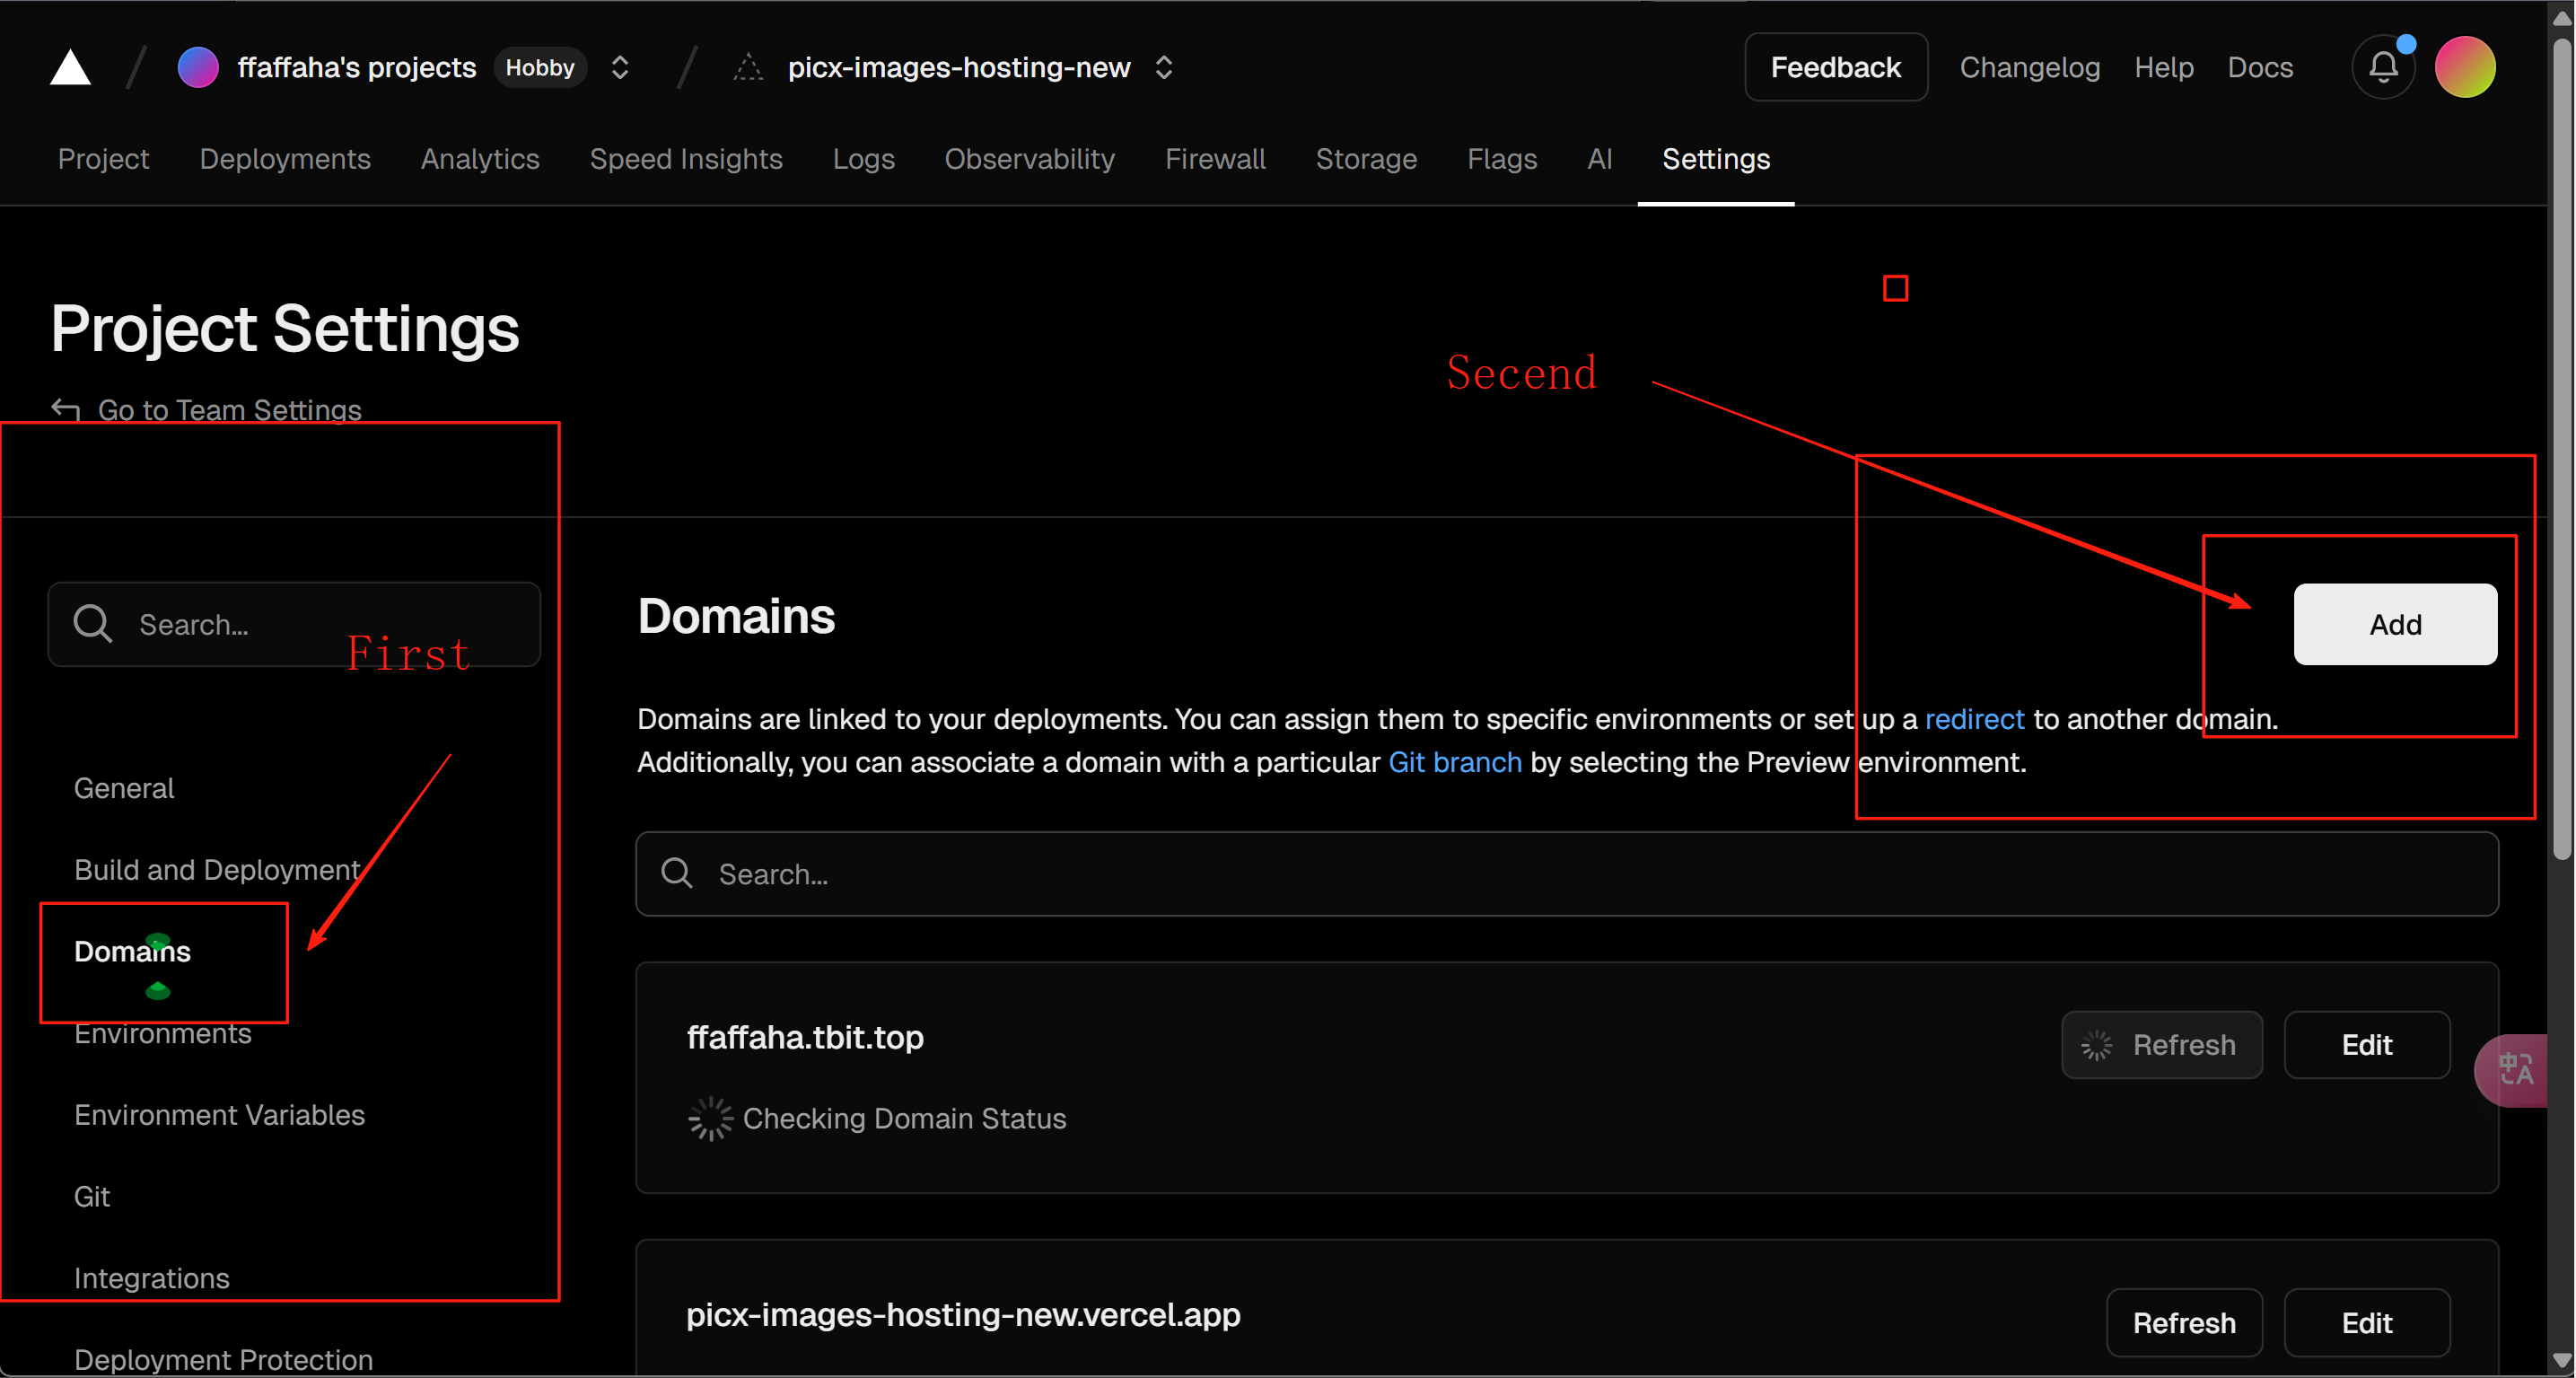Expand the project switcher chevrons
The image size is (2576, 1378).
(x=1163, y=68)
